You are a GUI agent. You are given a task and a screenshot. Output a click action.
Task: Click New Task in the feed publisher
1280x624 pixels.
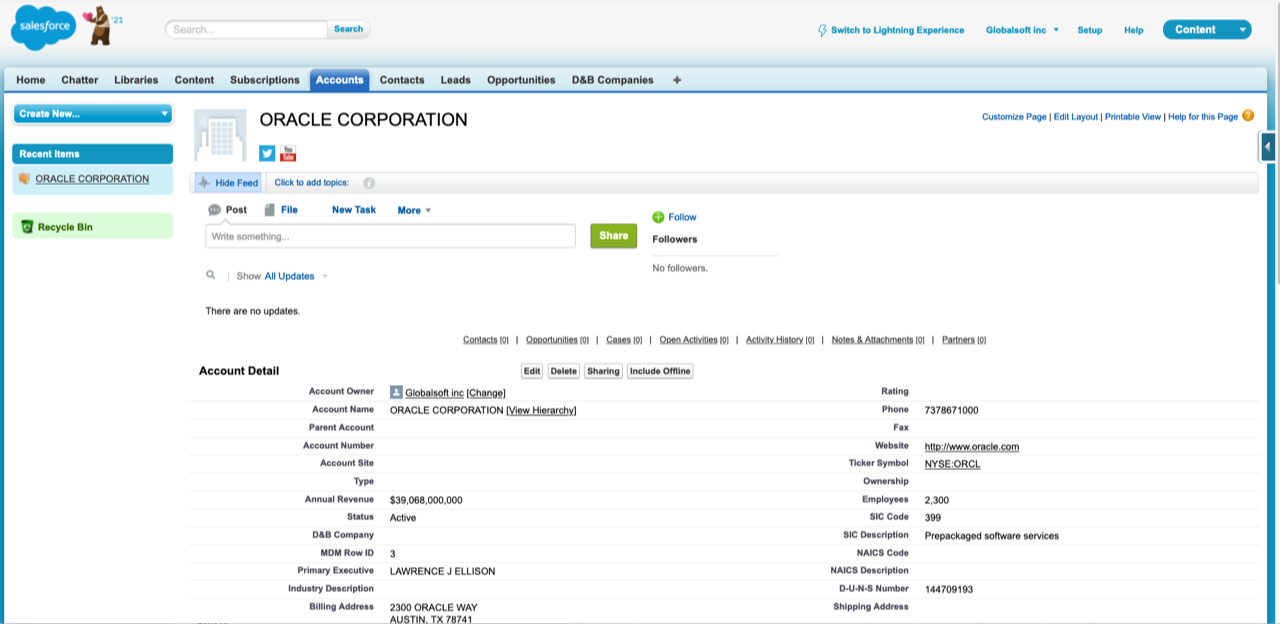coord(354,210)
